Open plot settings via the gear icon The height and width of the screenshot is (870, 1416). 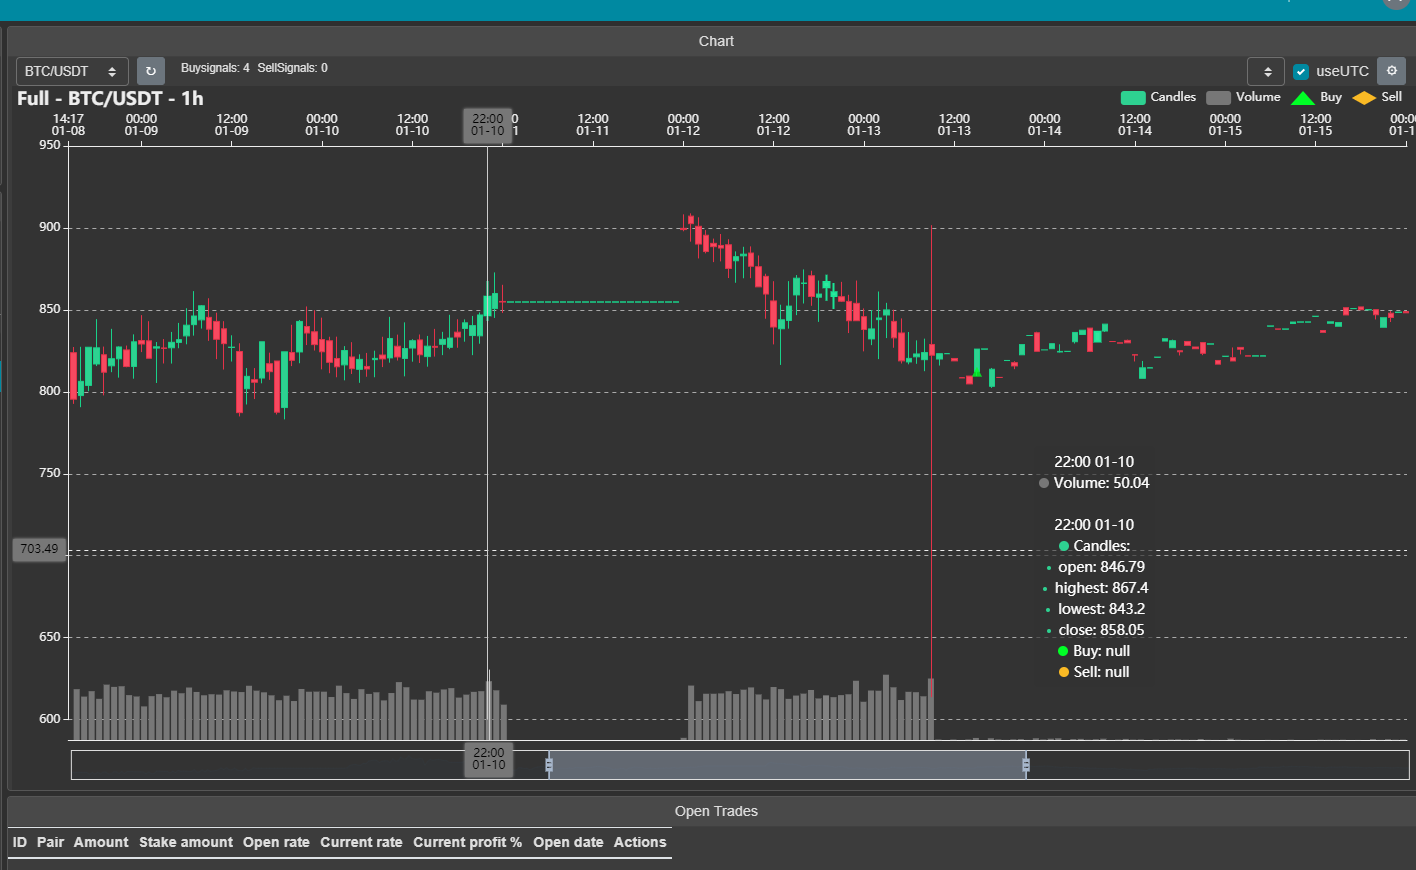pos(1391,71)
